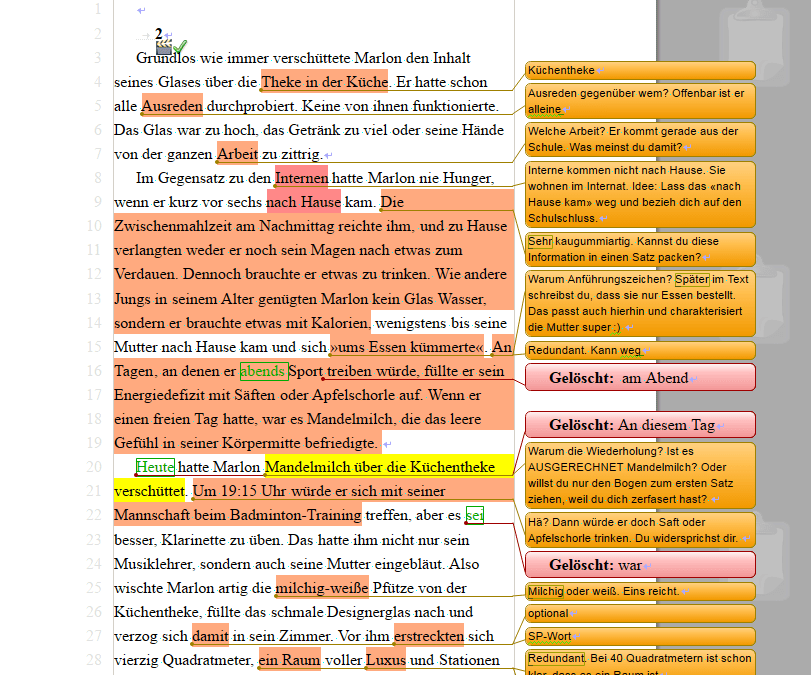Click the inserted word 'Heute' in text
811x675 pixels.
point(155,467)
